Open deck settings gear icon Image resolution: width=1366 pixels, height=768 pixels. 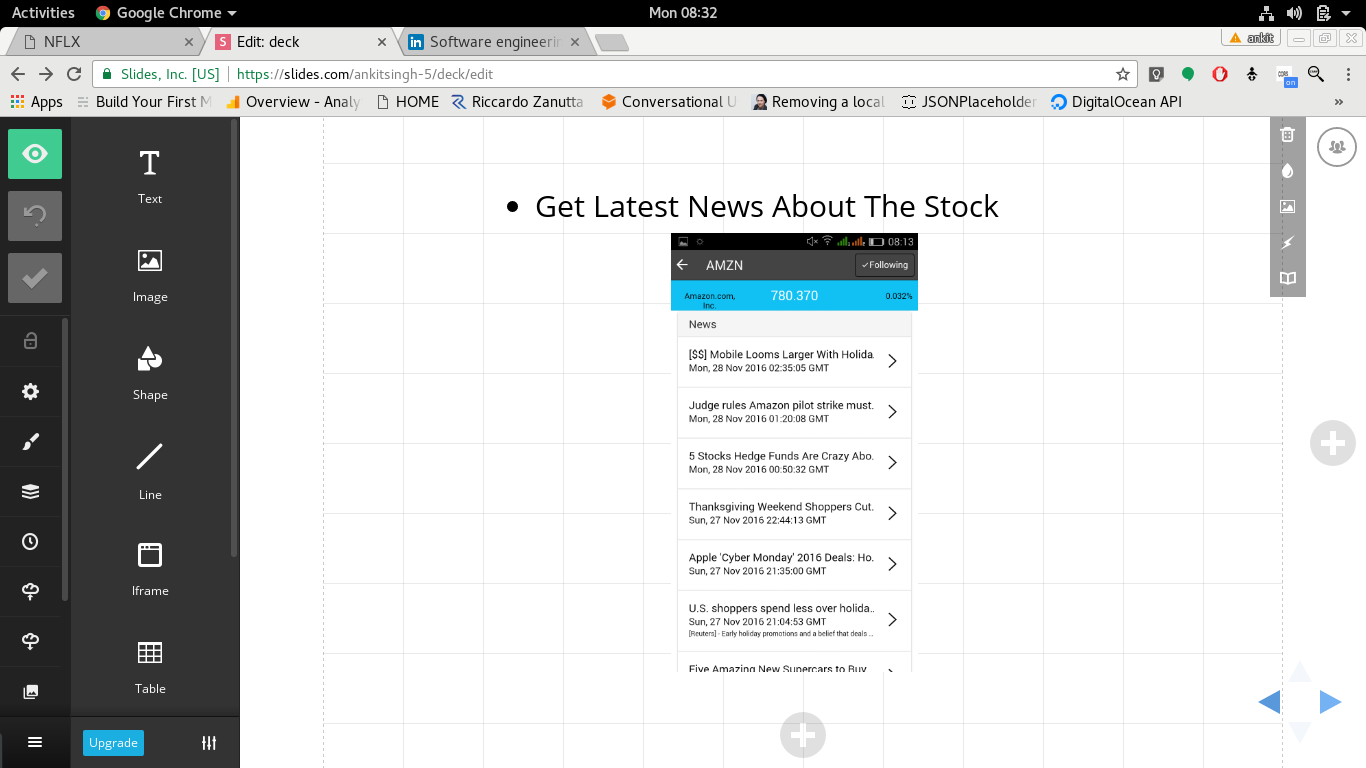(31, 391)
